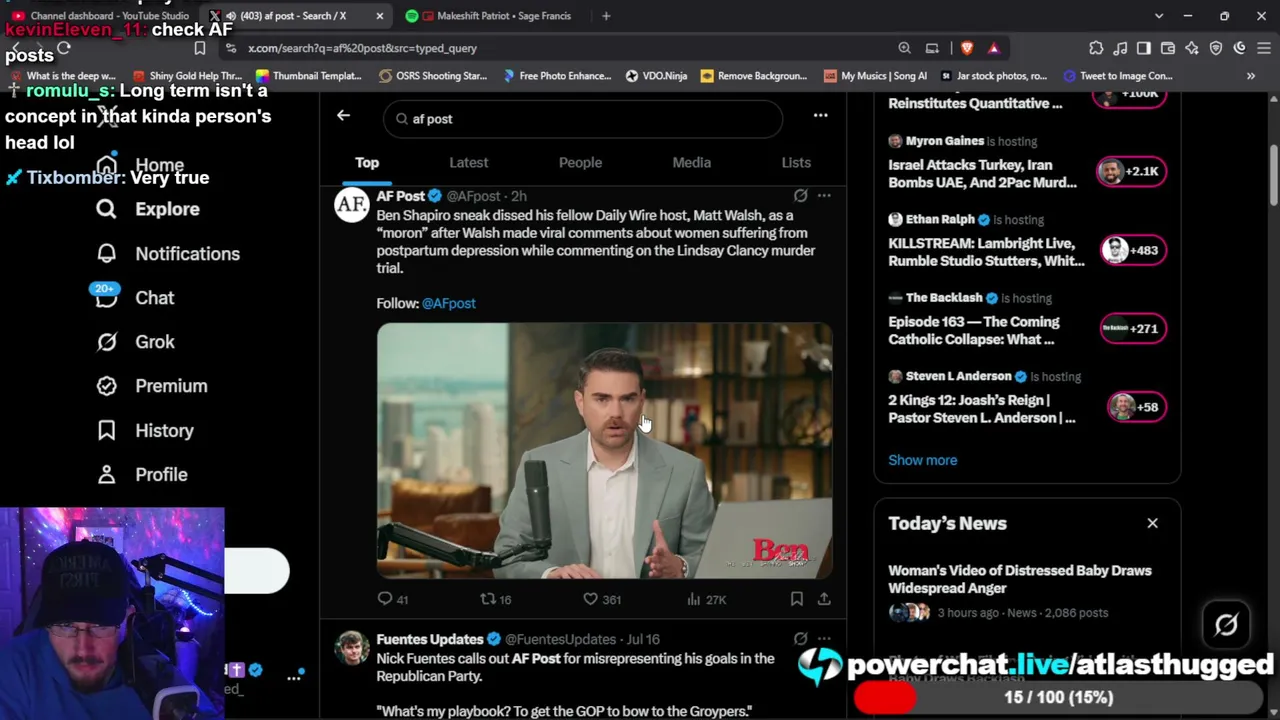1280x720 pixels.
Task: Open the browser tab search dropdown
Action: tap(1159, 16)
